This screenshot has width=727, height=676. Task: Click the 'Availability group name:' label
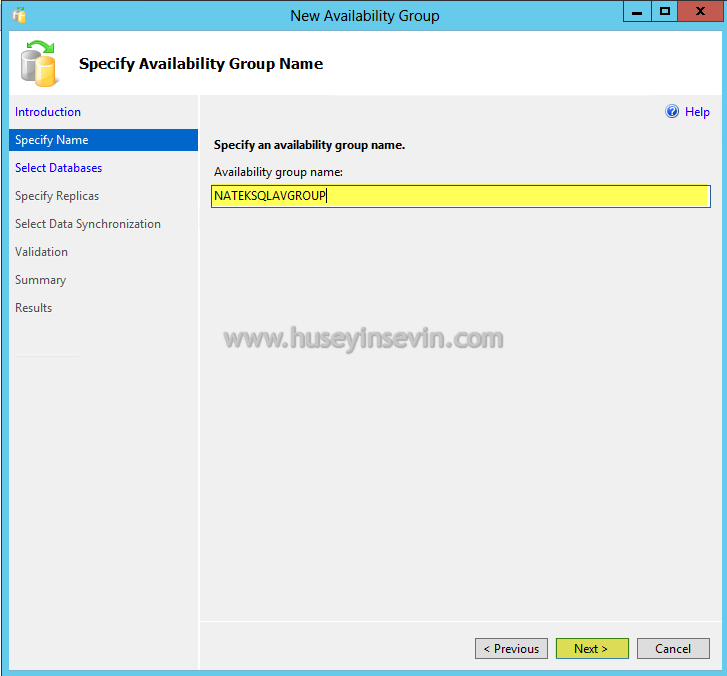278,172
